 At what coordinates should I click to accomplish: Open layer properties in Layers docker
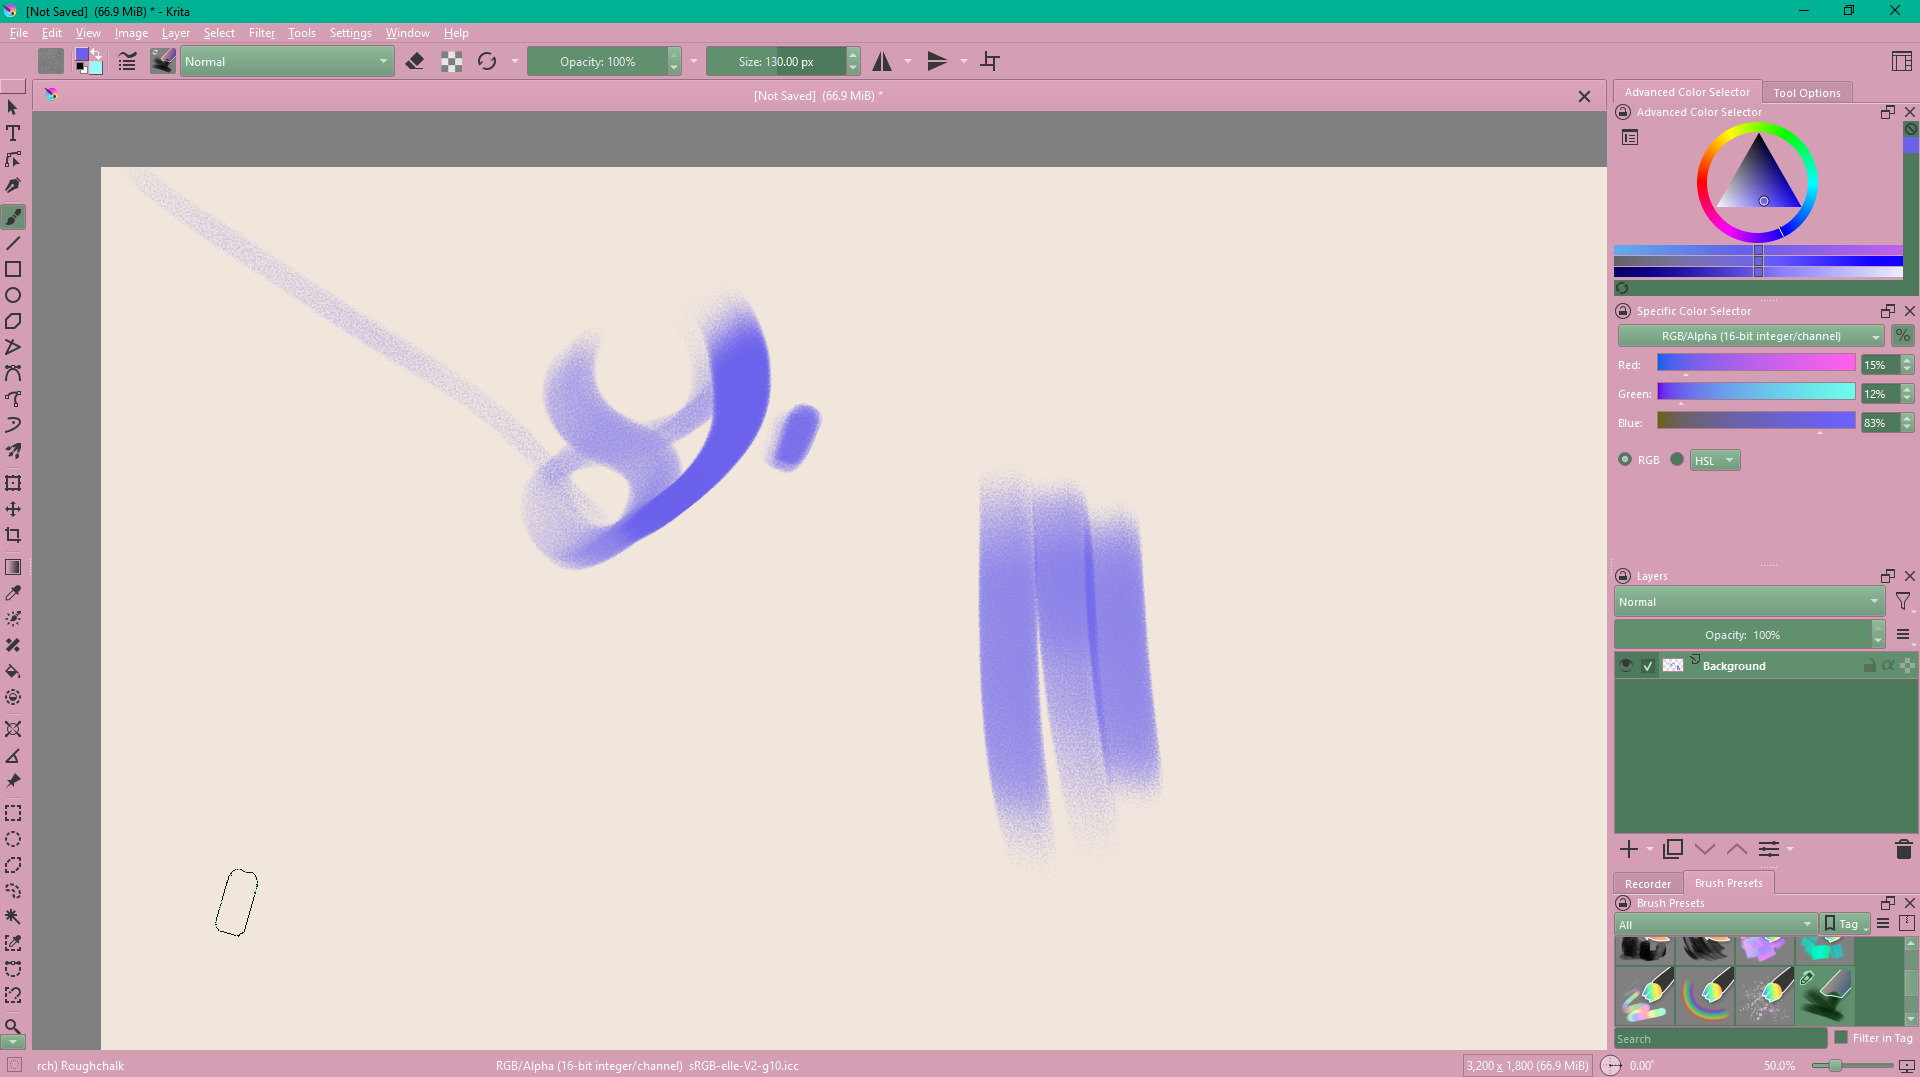[x=1769, y=849]
